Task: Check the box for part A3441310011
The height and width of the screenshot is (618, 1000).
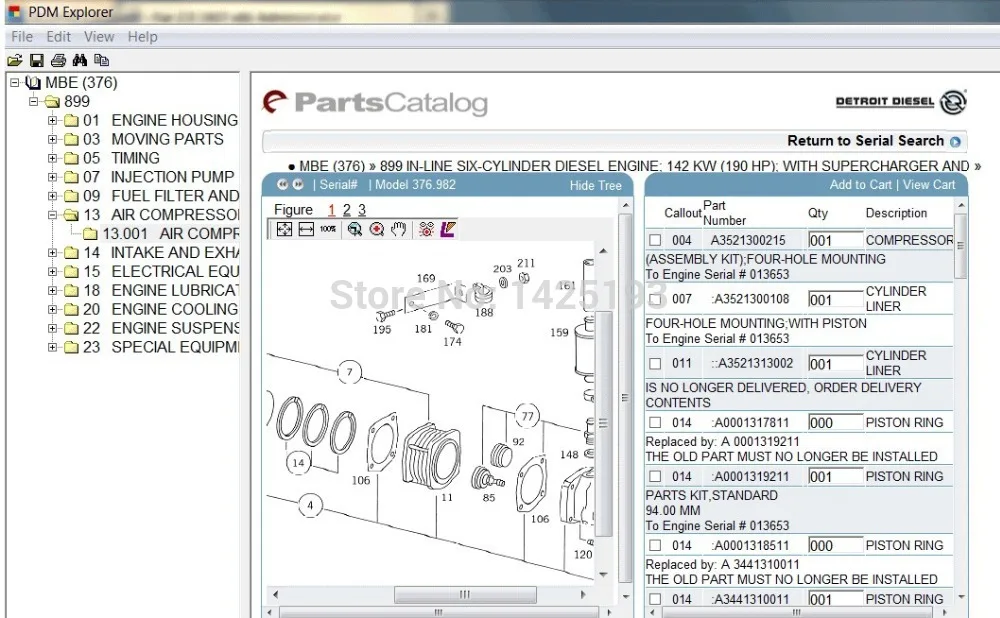Action: (655, 600)
